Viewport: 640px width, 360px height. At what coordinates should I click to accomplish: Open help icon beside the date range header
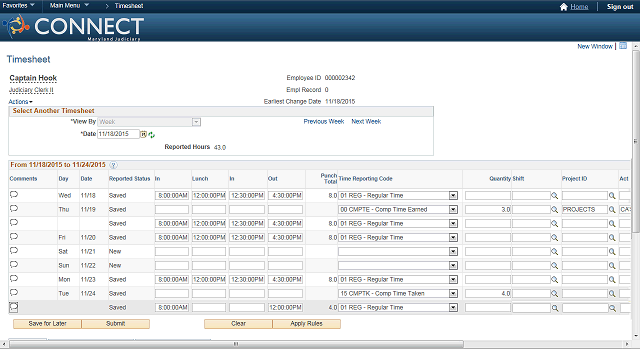[113, 165]
